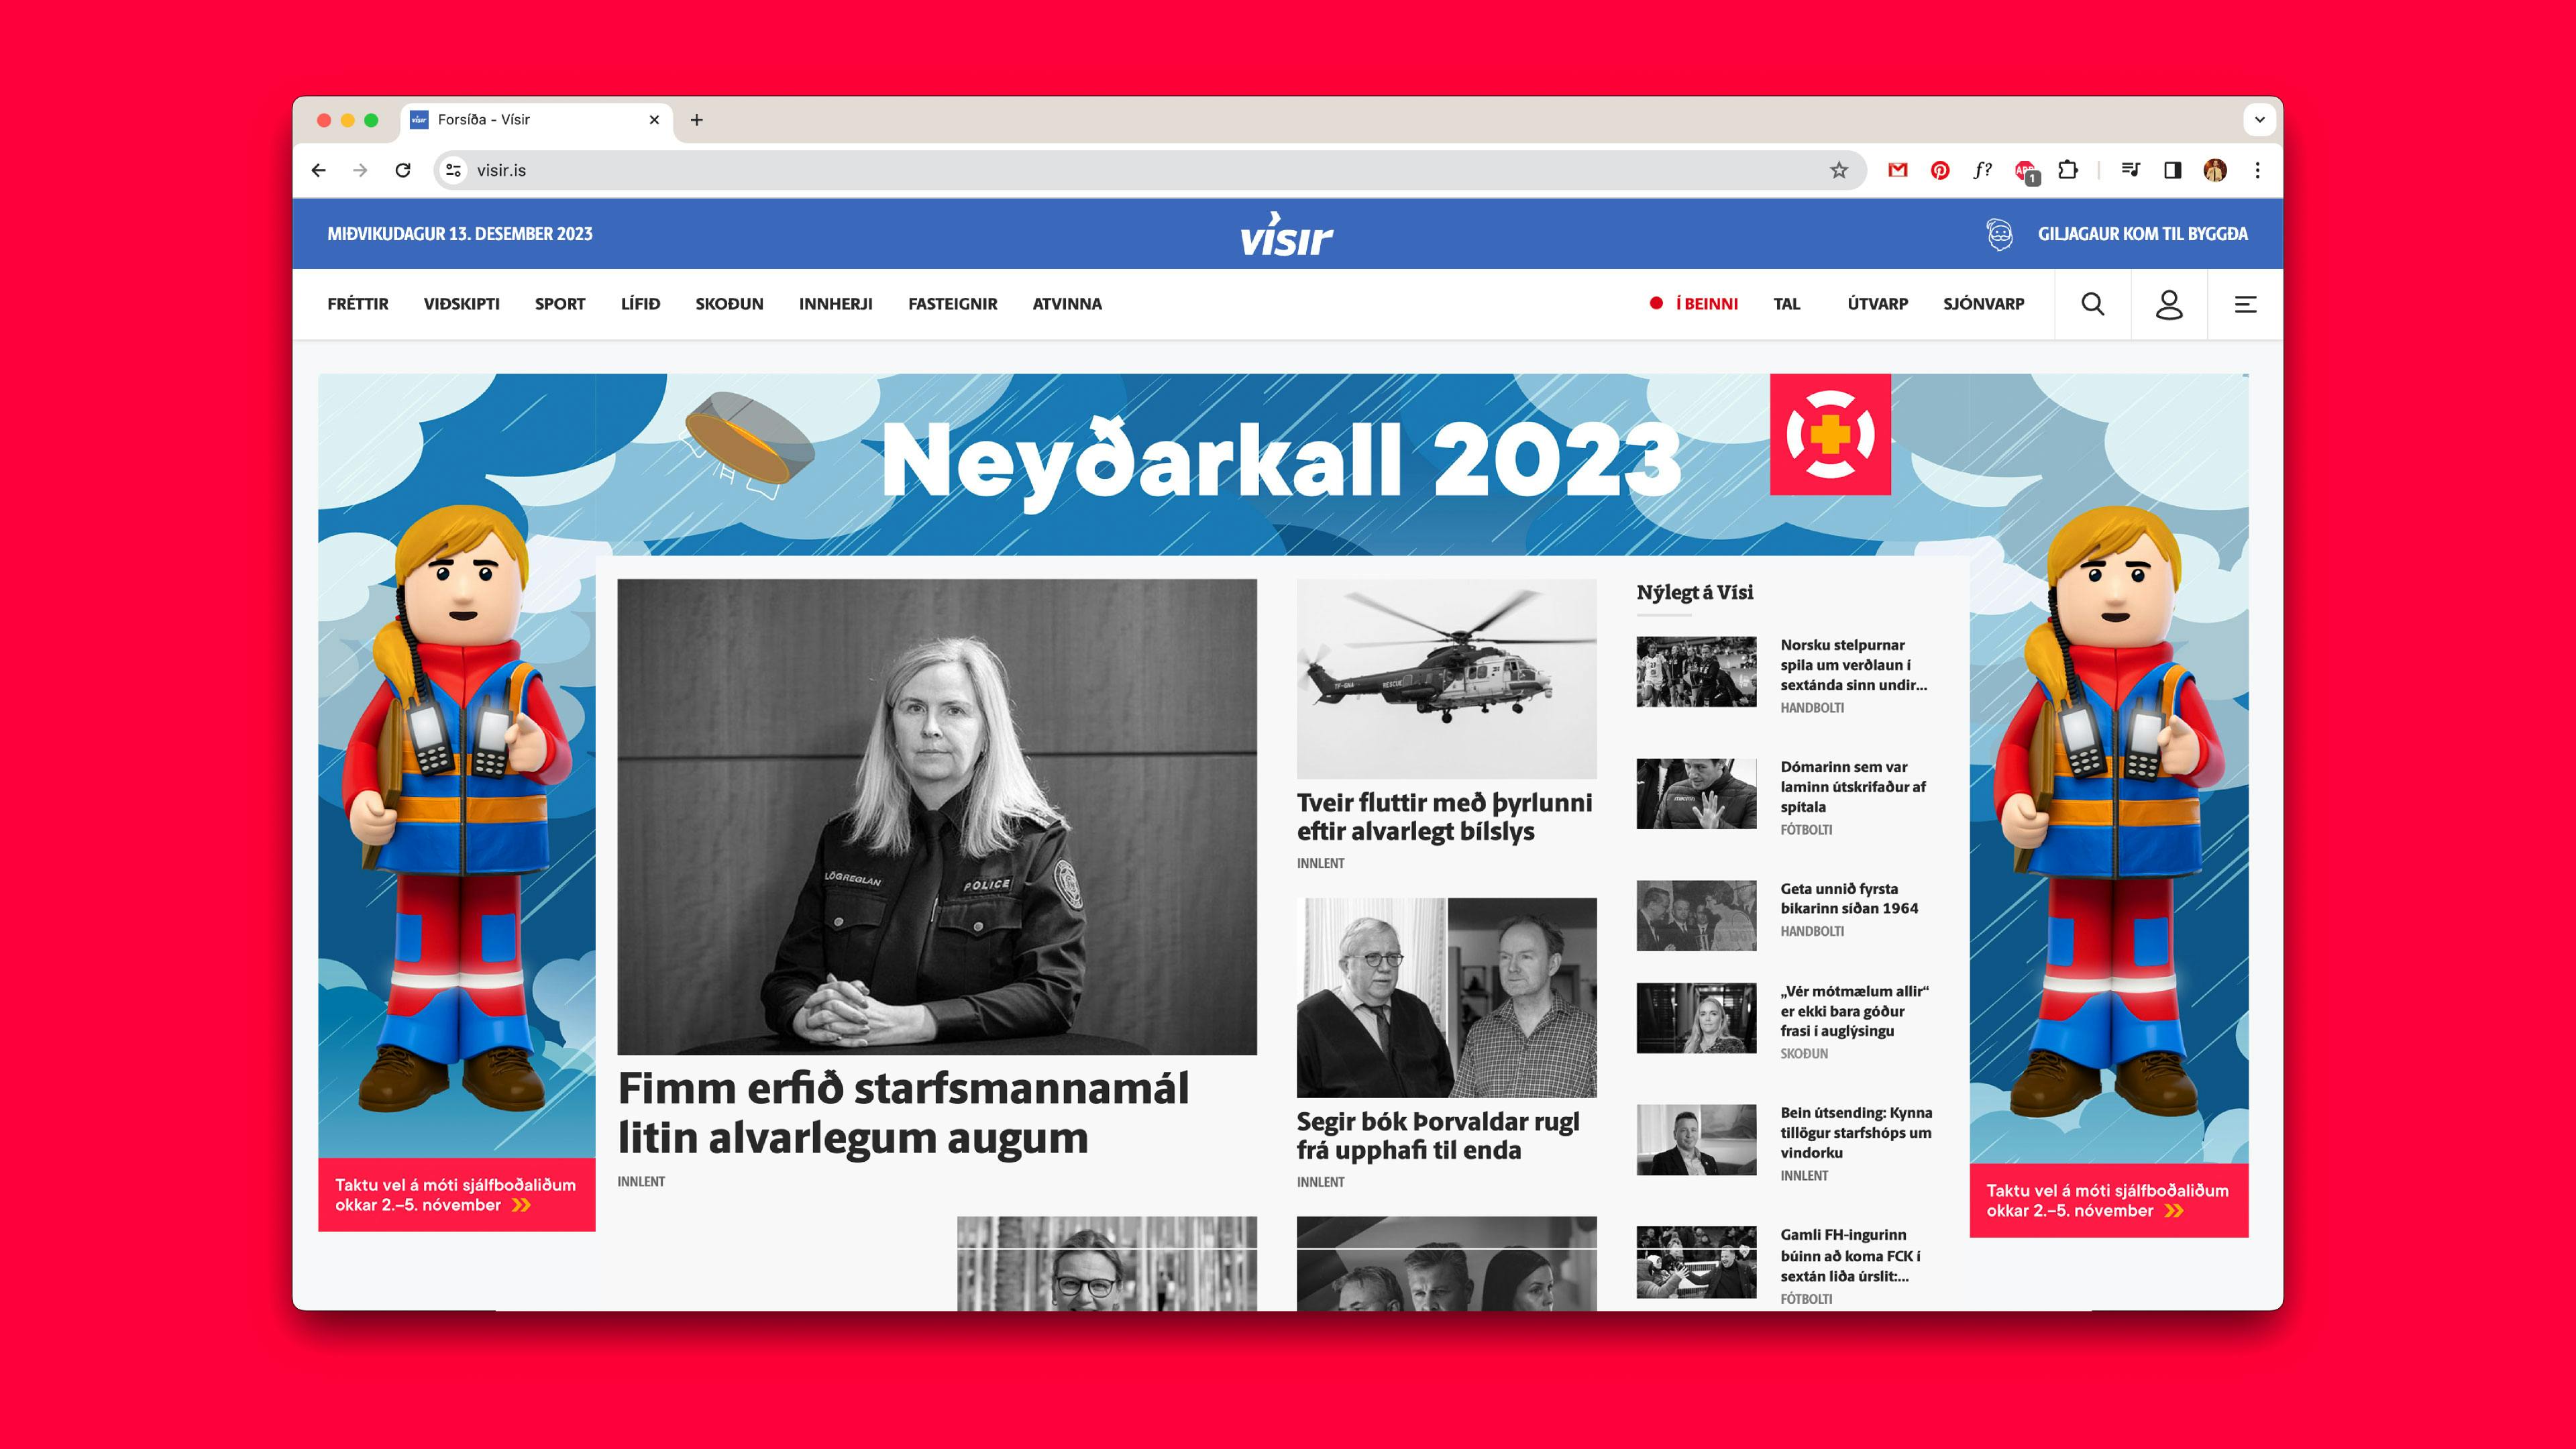
Task: Click the Gmail extension icon
Action: click(x=1897, y=170)
